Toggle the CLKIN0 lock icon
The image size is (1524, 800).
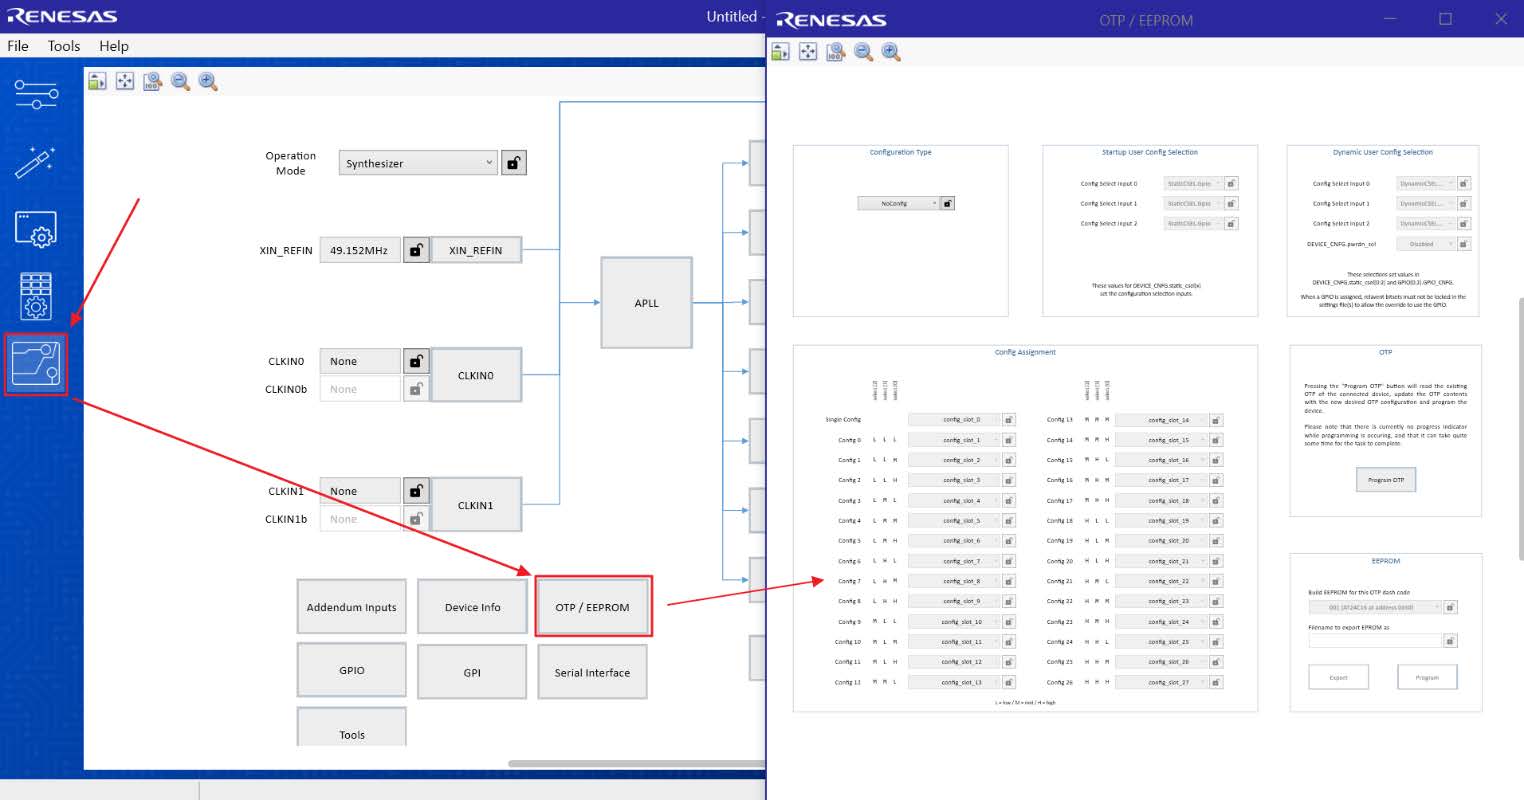[416, 361]
